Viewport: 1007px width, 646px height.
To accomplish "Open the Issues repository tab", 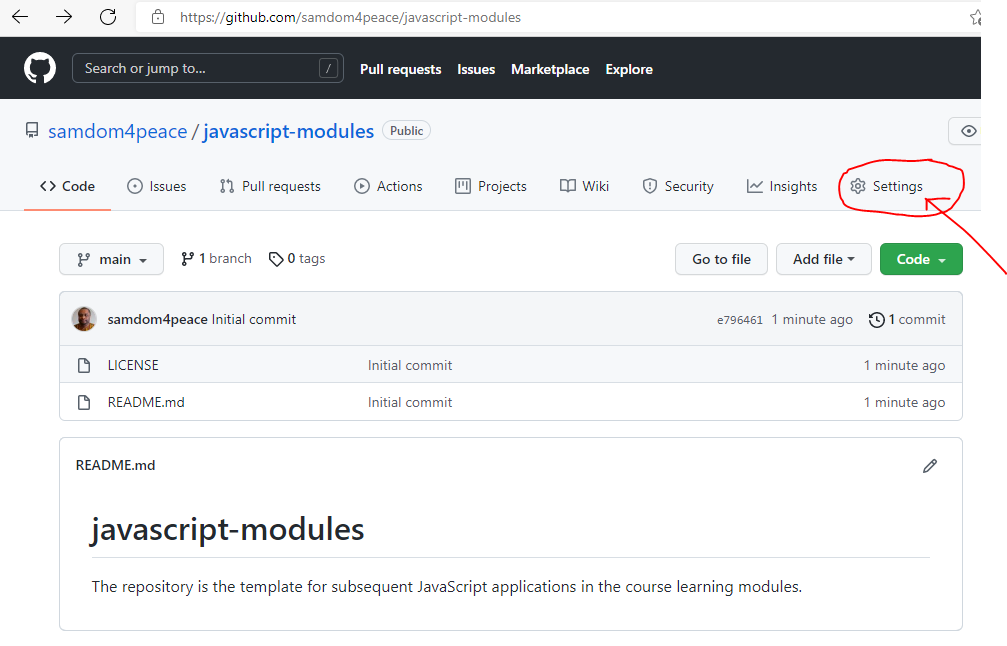I will [x=157, y=186].
